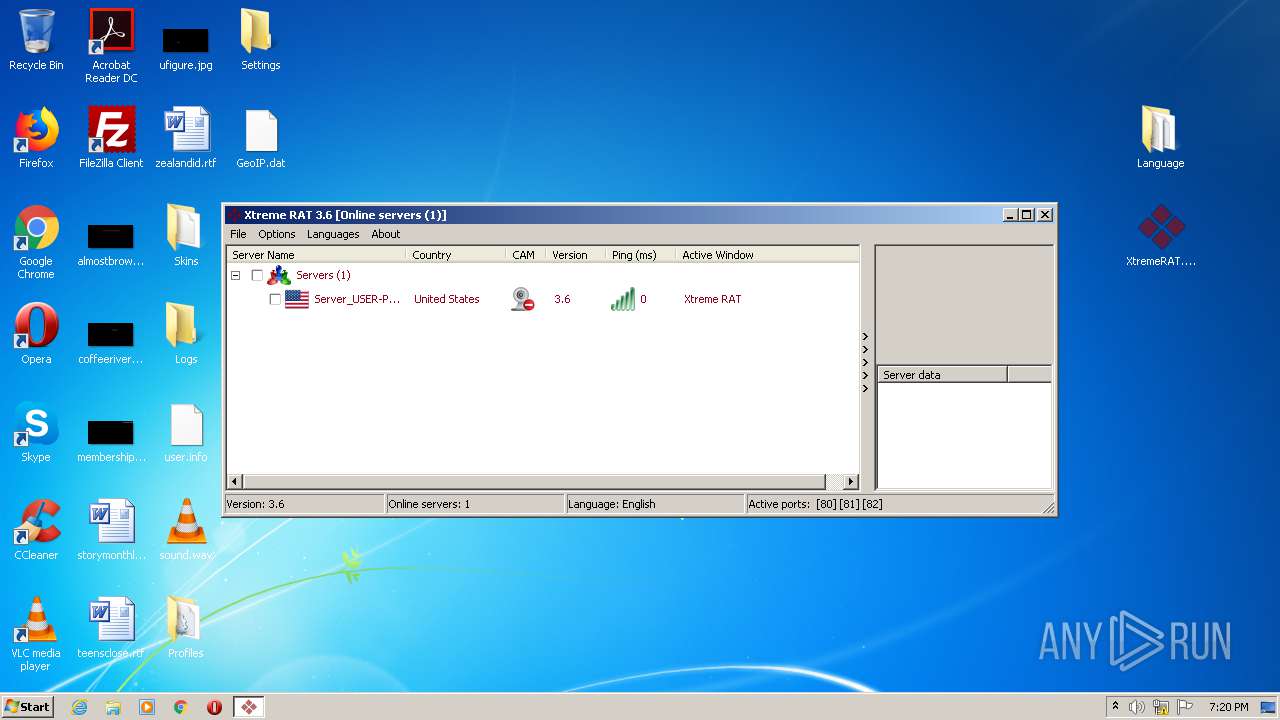Screen dimensions: 1280x720
Task: Click the side panel splitter chevrons
Action: click(866, 362)
